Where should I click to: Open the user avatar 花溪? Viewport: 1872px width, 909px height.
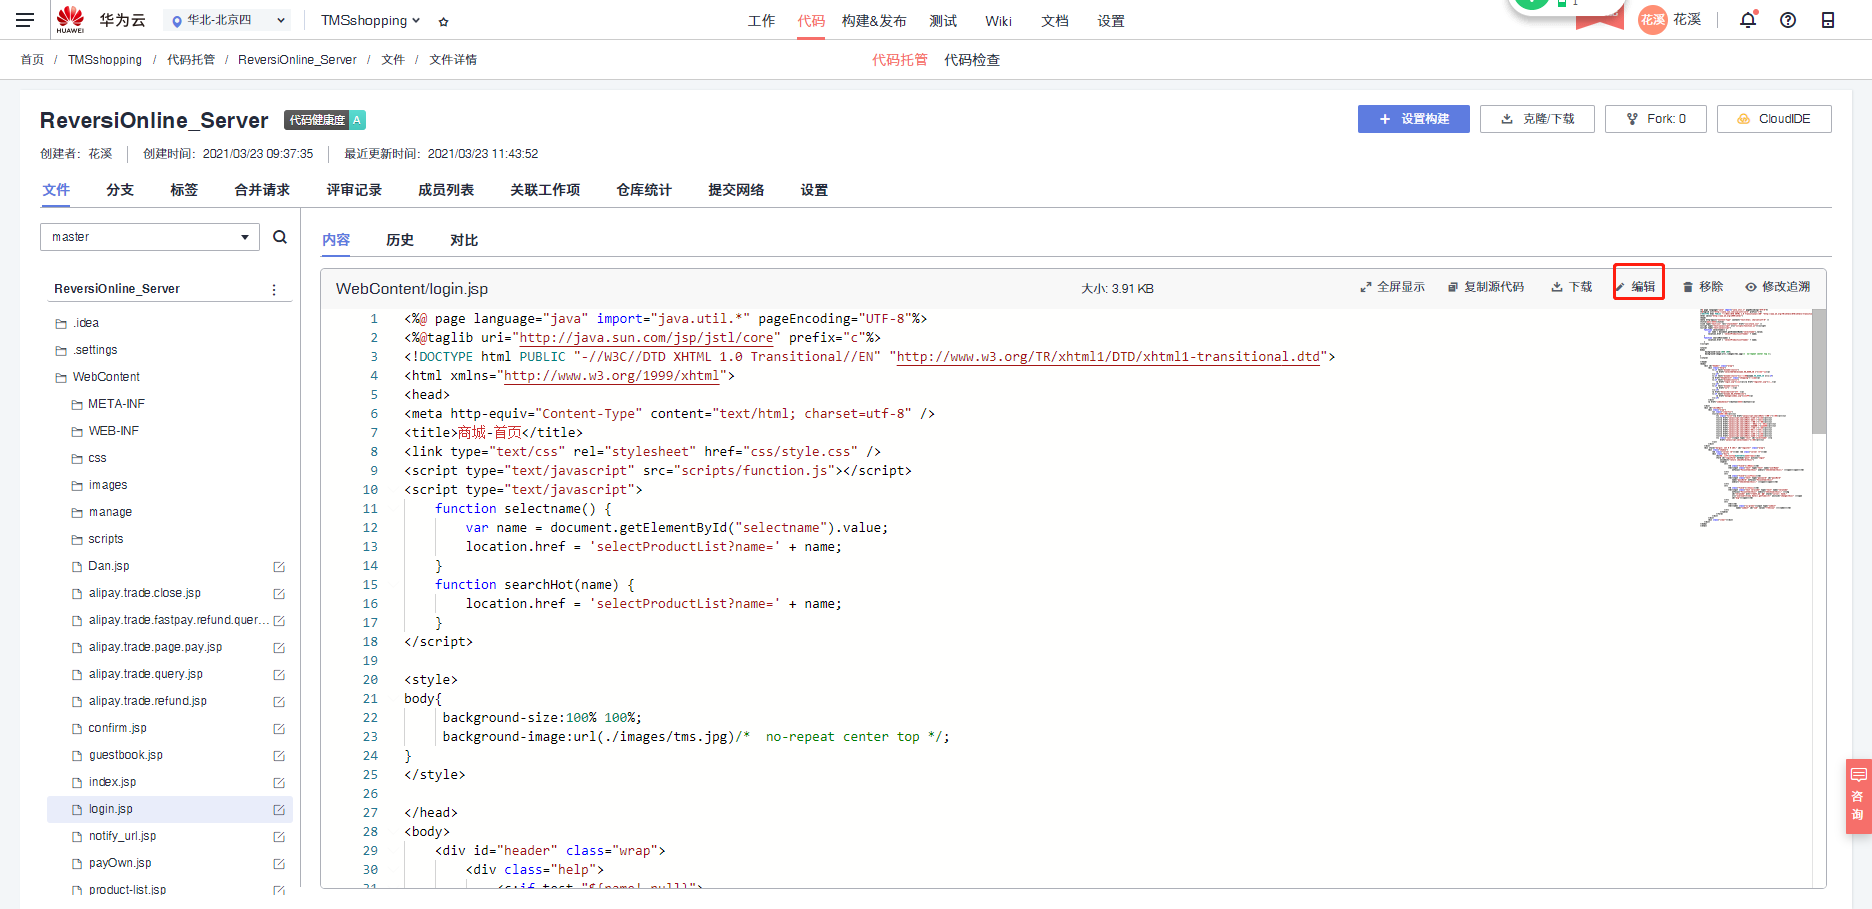(1653, 20)
